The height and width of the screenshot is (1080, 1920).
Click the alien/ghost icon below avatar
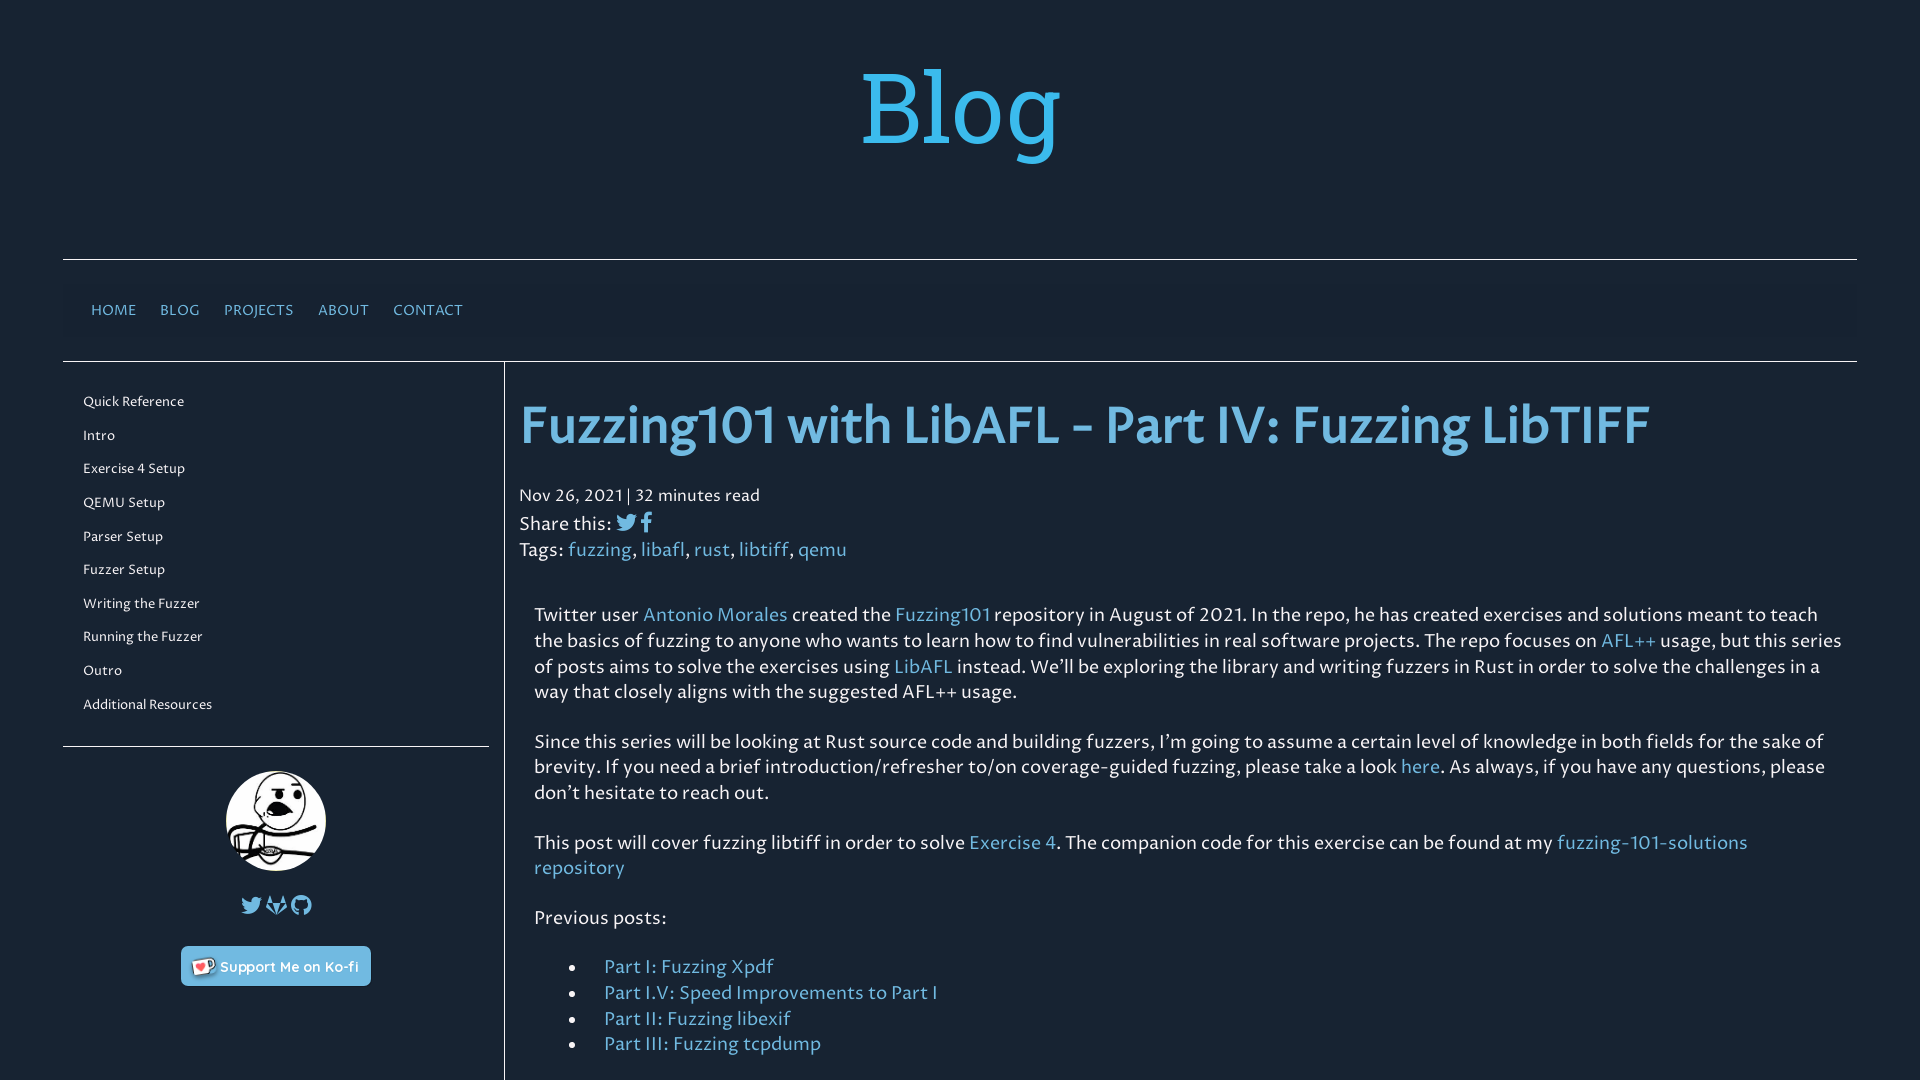[276, 905]
